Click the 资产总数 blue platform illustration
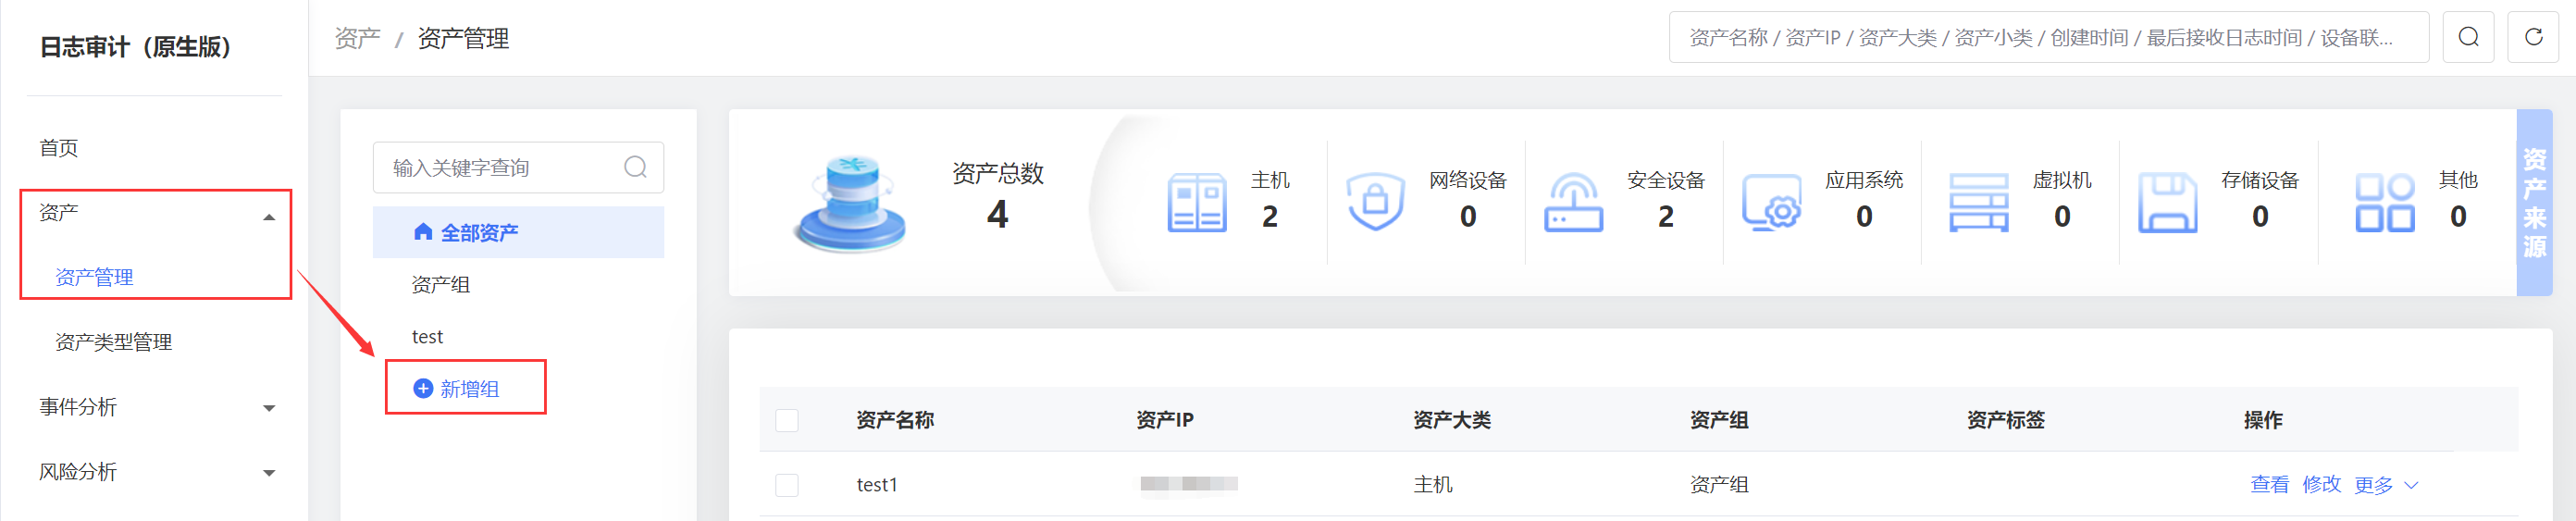Screen dimensions: 2576x521 tap(851, 202)
